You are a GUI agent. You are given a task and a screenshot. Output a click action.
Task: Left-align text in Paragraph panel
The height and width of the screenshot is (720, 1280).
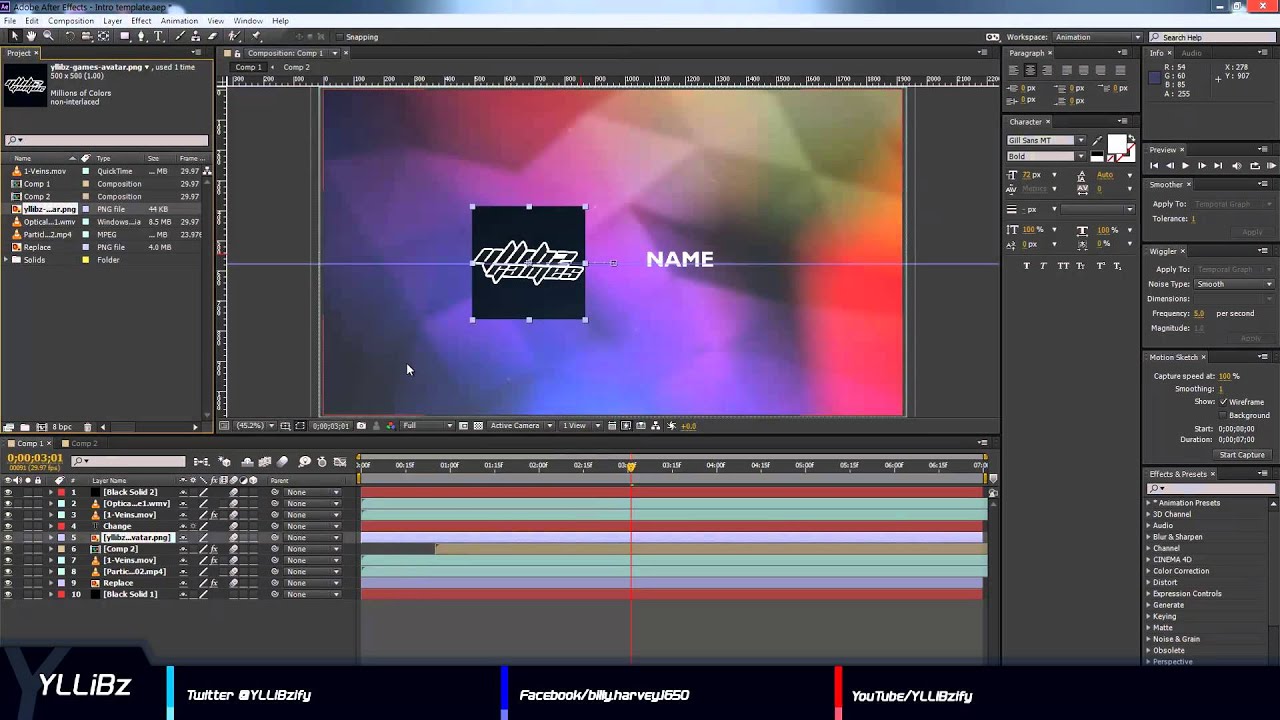click(1014, 70)
